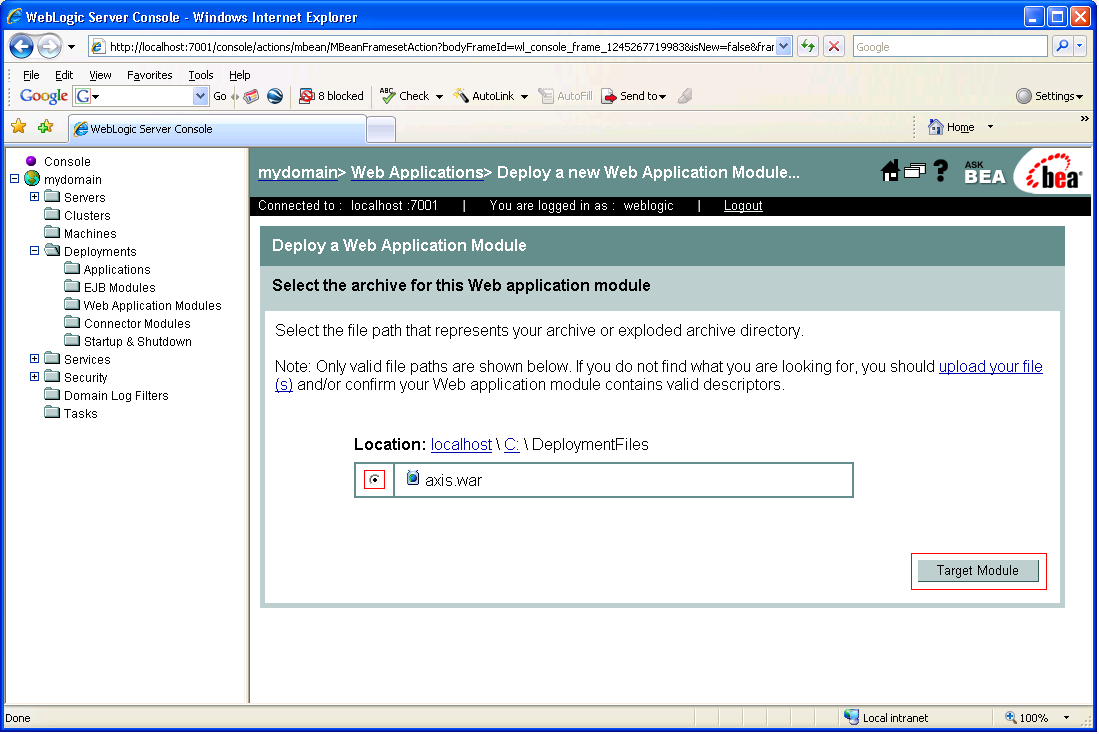This screenshot has height=734, width=1099.
Task: Expand the Servers tree node
Action: click(x=34, y=197)
